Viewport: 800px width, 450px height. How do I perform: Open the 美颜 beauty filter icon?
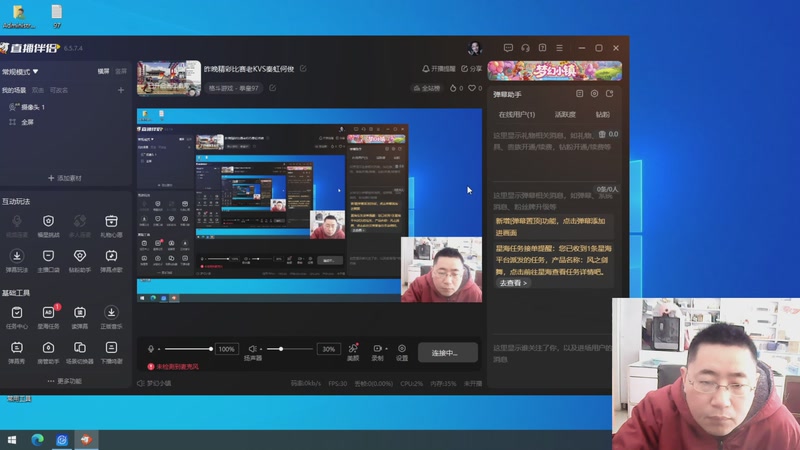tap(353, 348)
